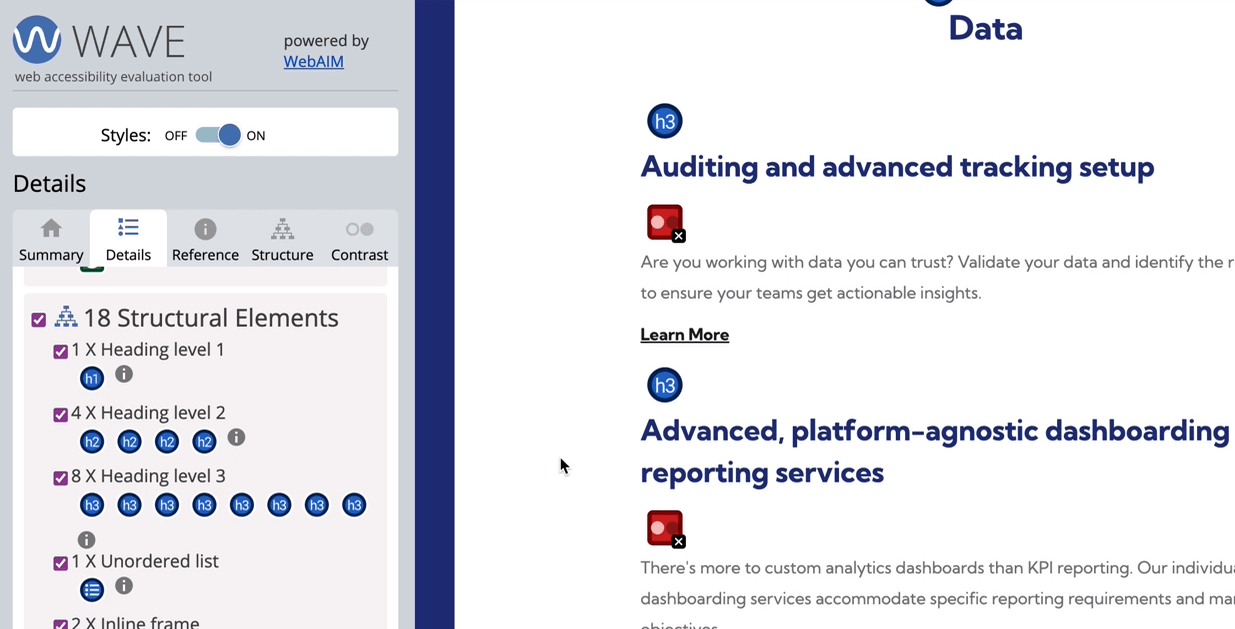1235x629 pixels.
Task: Open the Reference tab
Action: pyautogui.click(x=205, y=240)
